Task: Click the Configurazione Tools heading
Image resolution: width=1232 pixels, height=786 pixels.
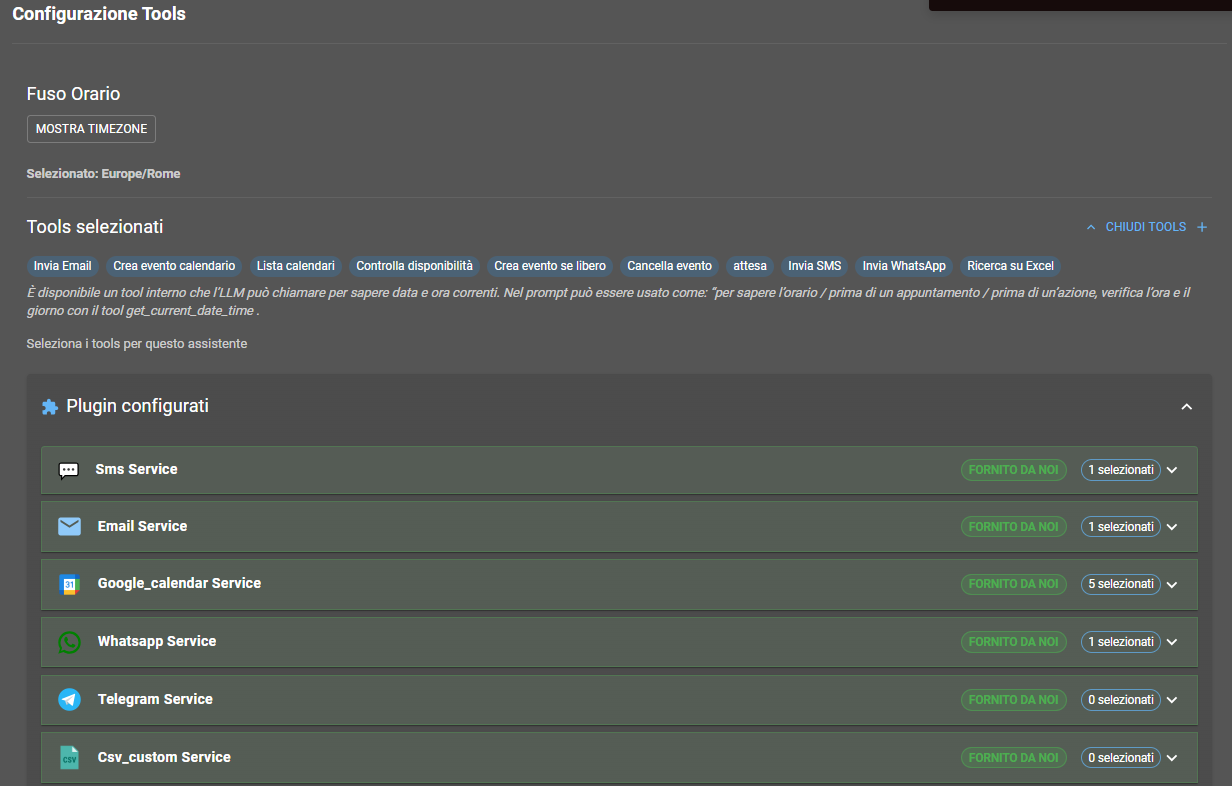Action: point(98,14)
